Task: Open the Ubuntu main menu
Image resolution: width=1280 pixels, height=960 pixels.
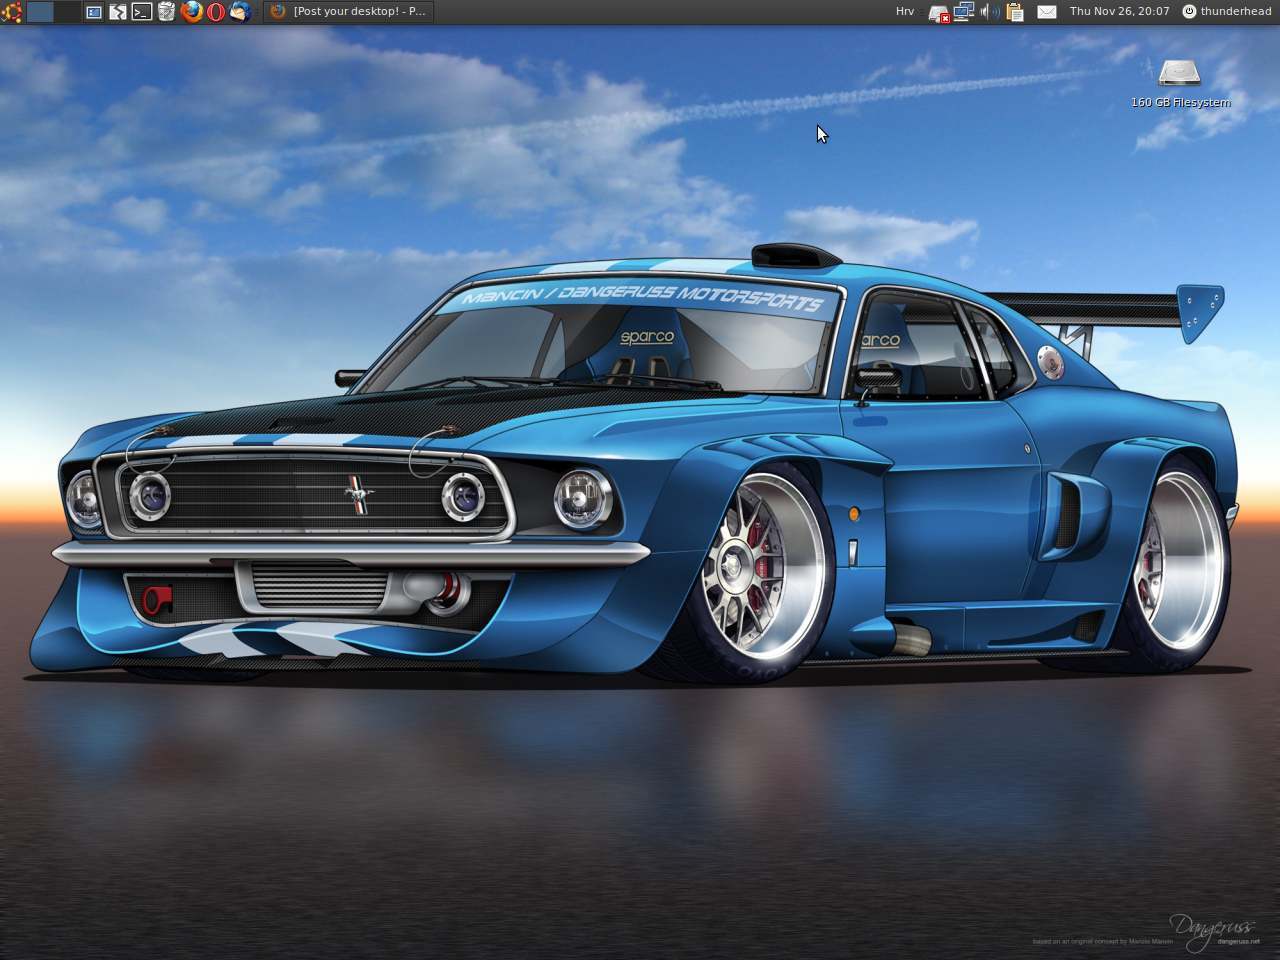Action: 11,12
